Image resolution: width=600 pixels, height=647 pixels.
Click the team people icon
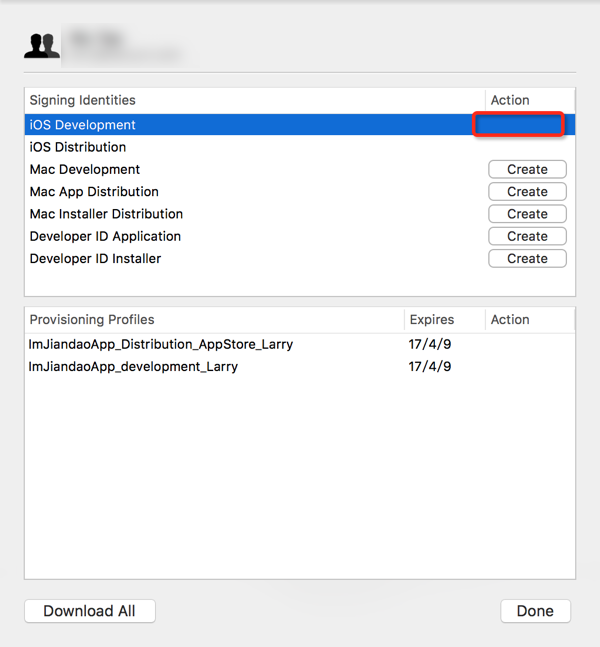[42, 45]
